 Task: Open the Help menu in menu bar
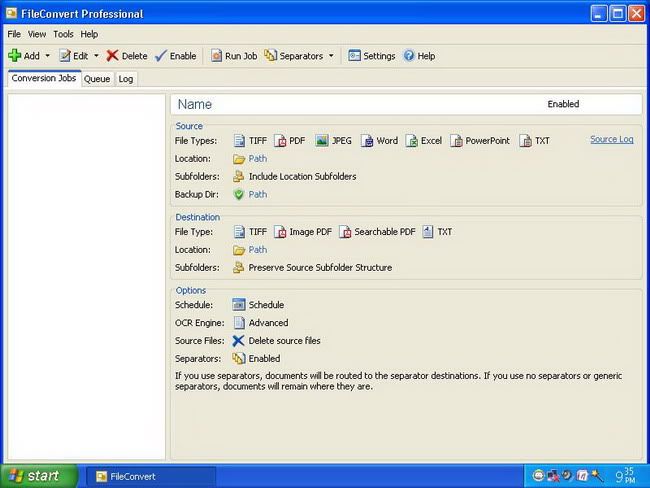[x=89, y=34]
